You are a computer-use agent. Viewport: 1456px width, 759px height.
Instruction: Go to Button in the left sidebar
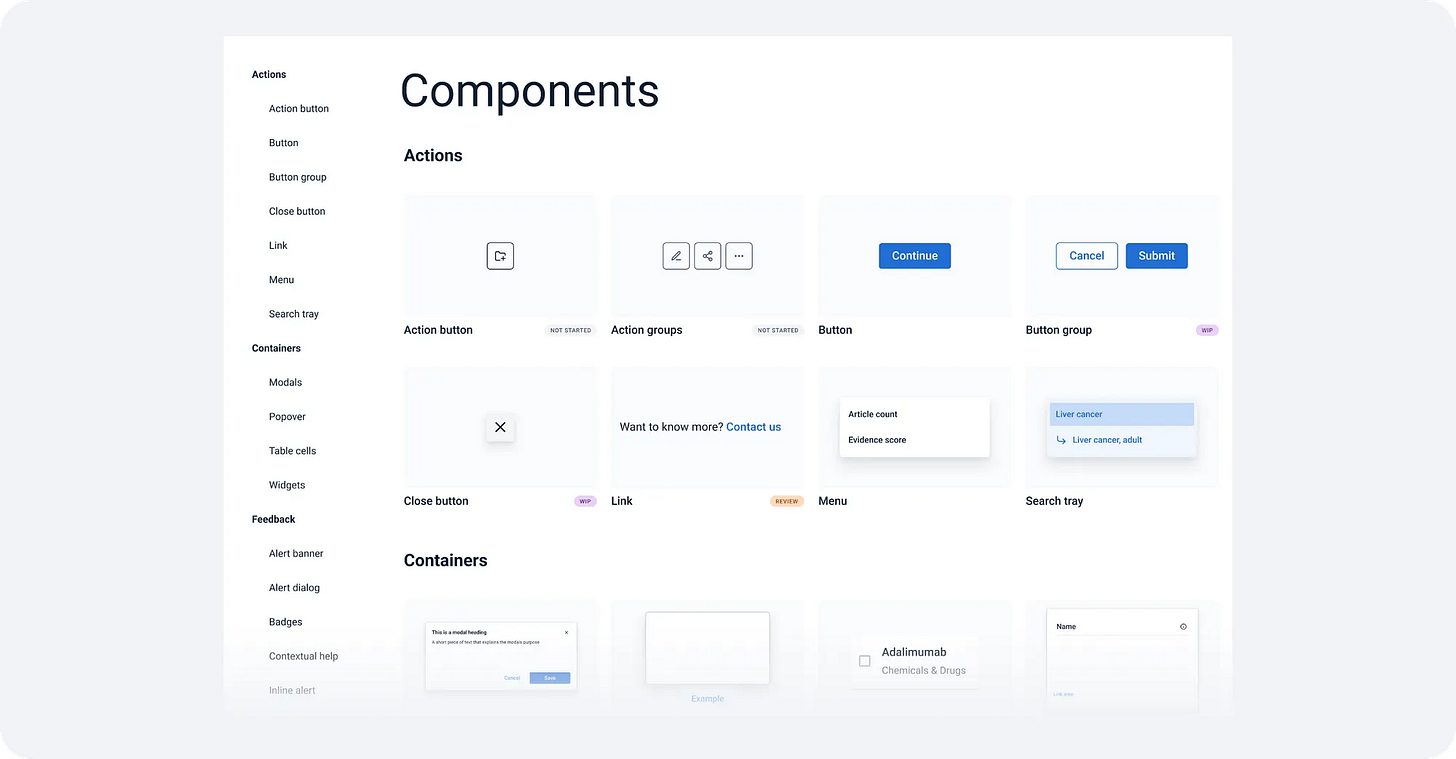tap(284, 143)
